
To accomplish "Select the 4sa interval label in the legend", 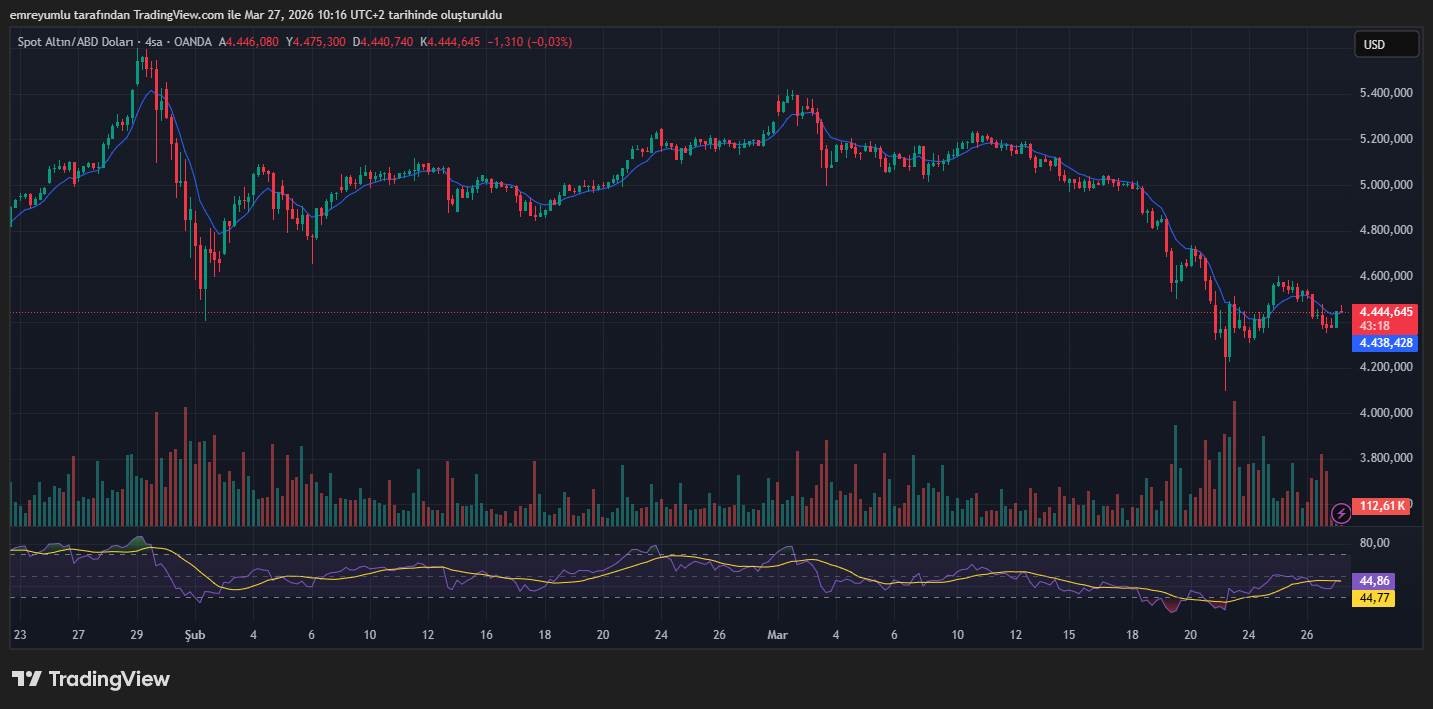I will coord(154,42).
